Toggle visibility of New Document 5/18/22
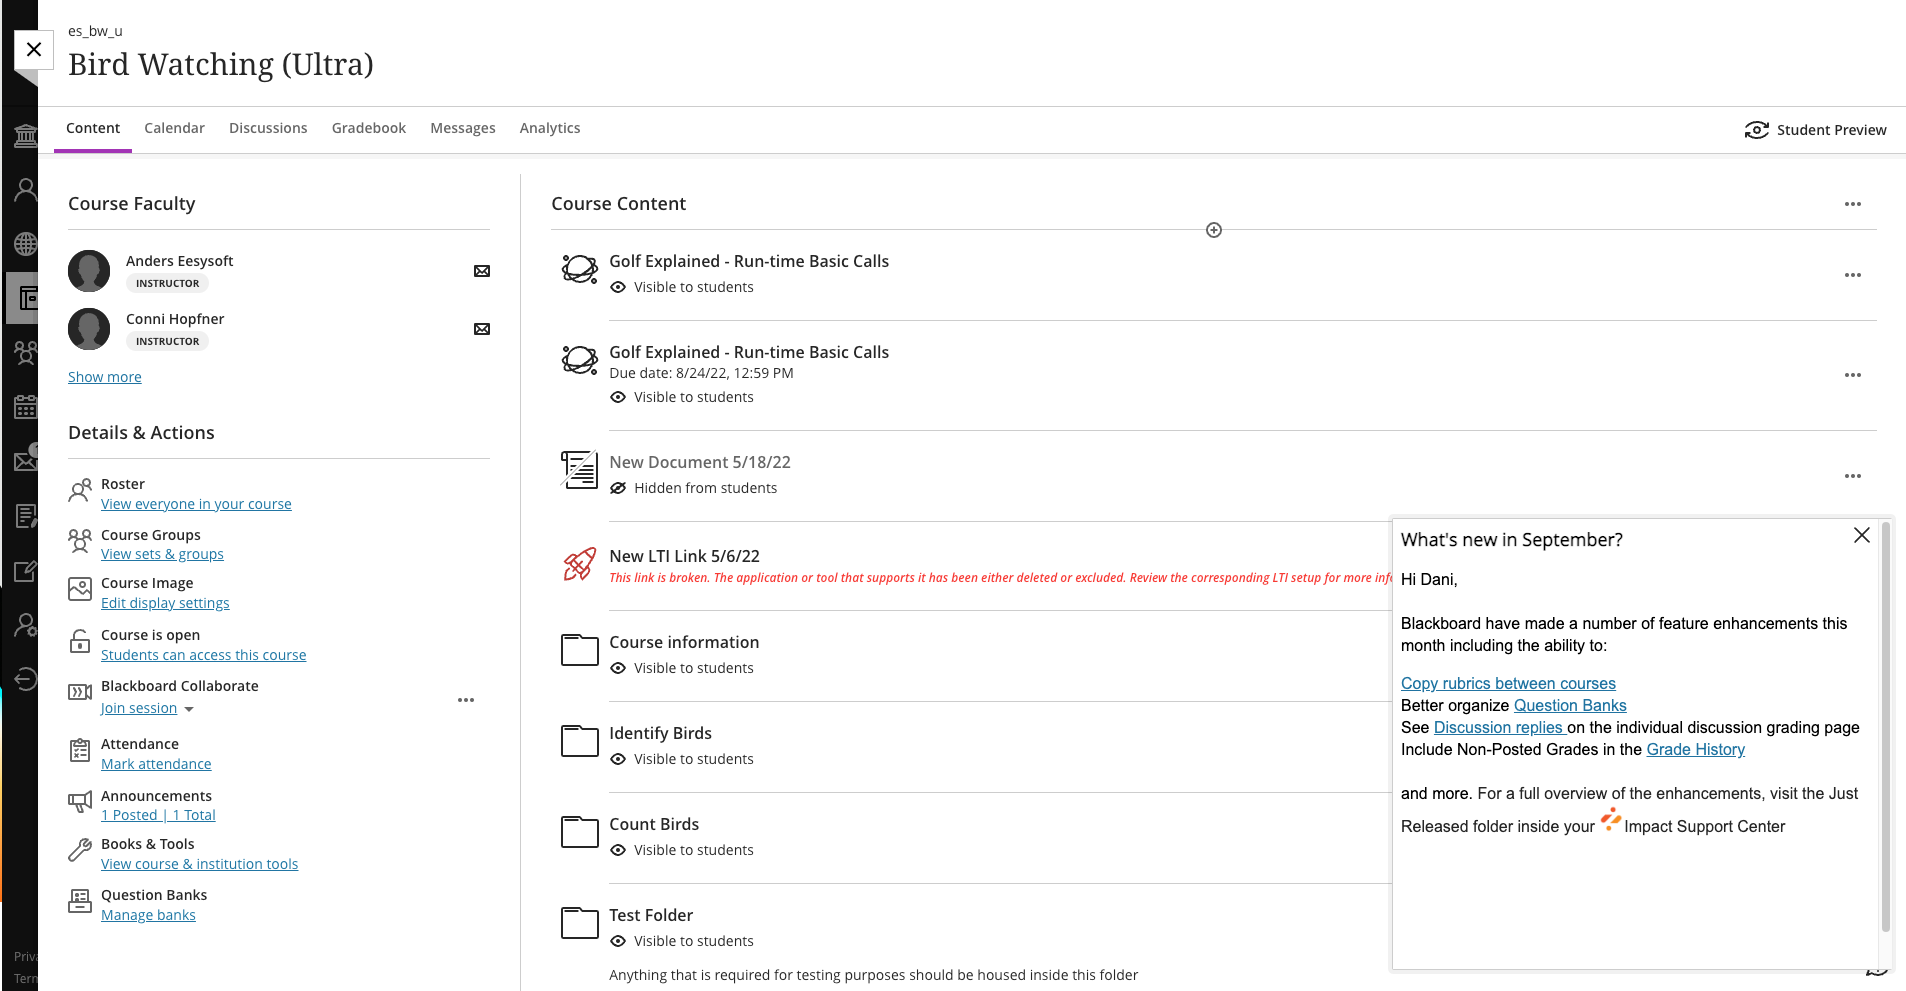This screenshot has height=991, width=1906. point(619,488)
